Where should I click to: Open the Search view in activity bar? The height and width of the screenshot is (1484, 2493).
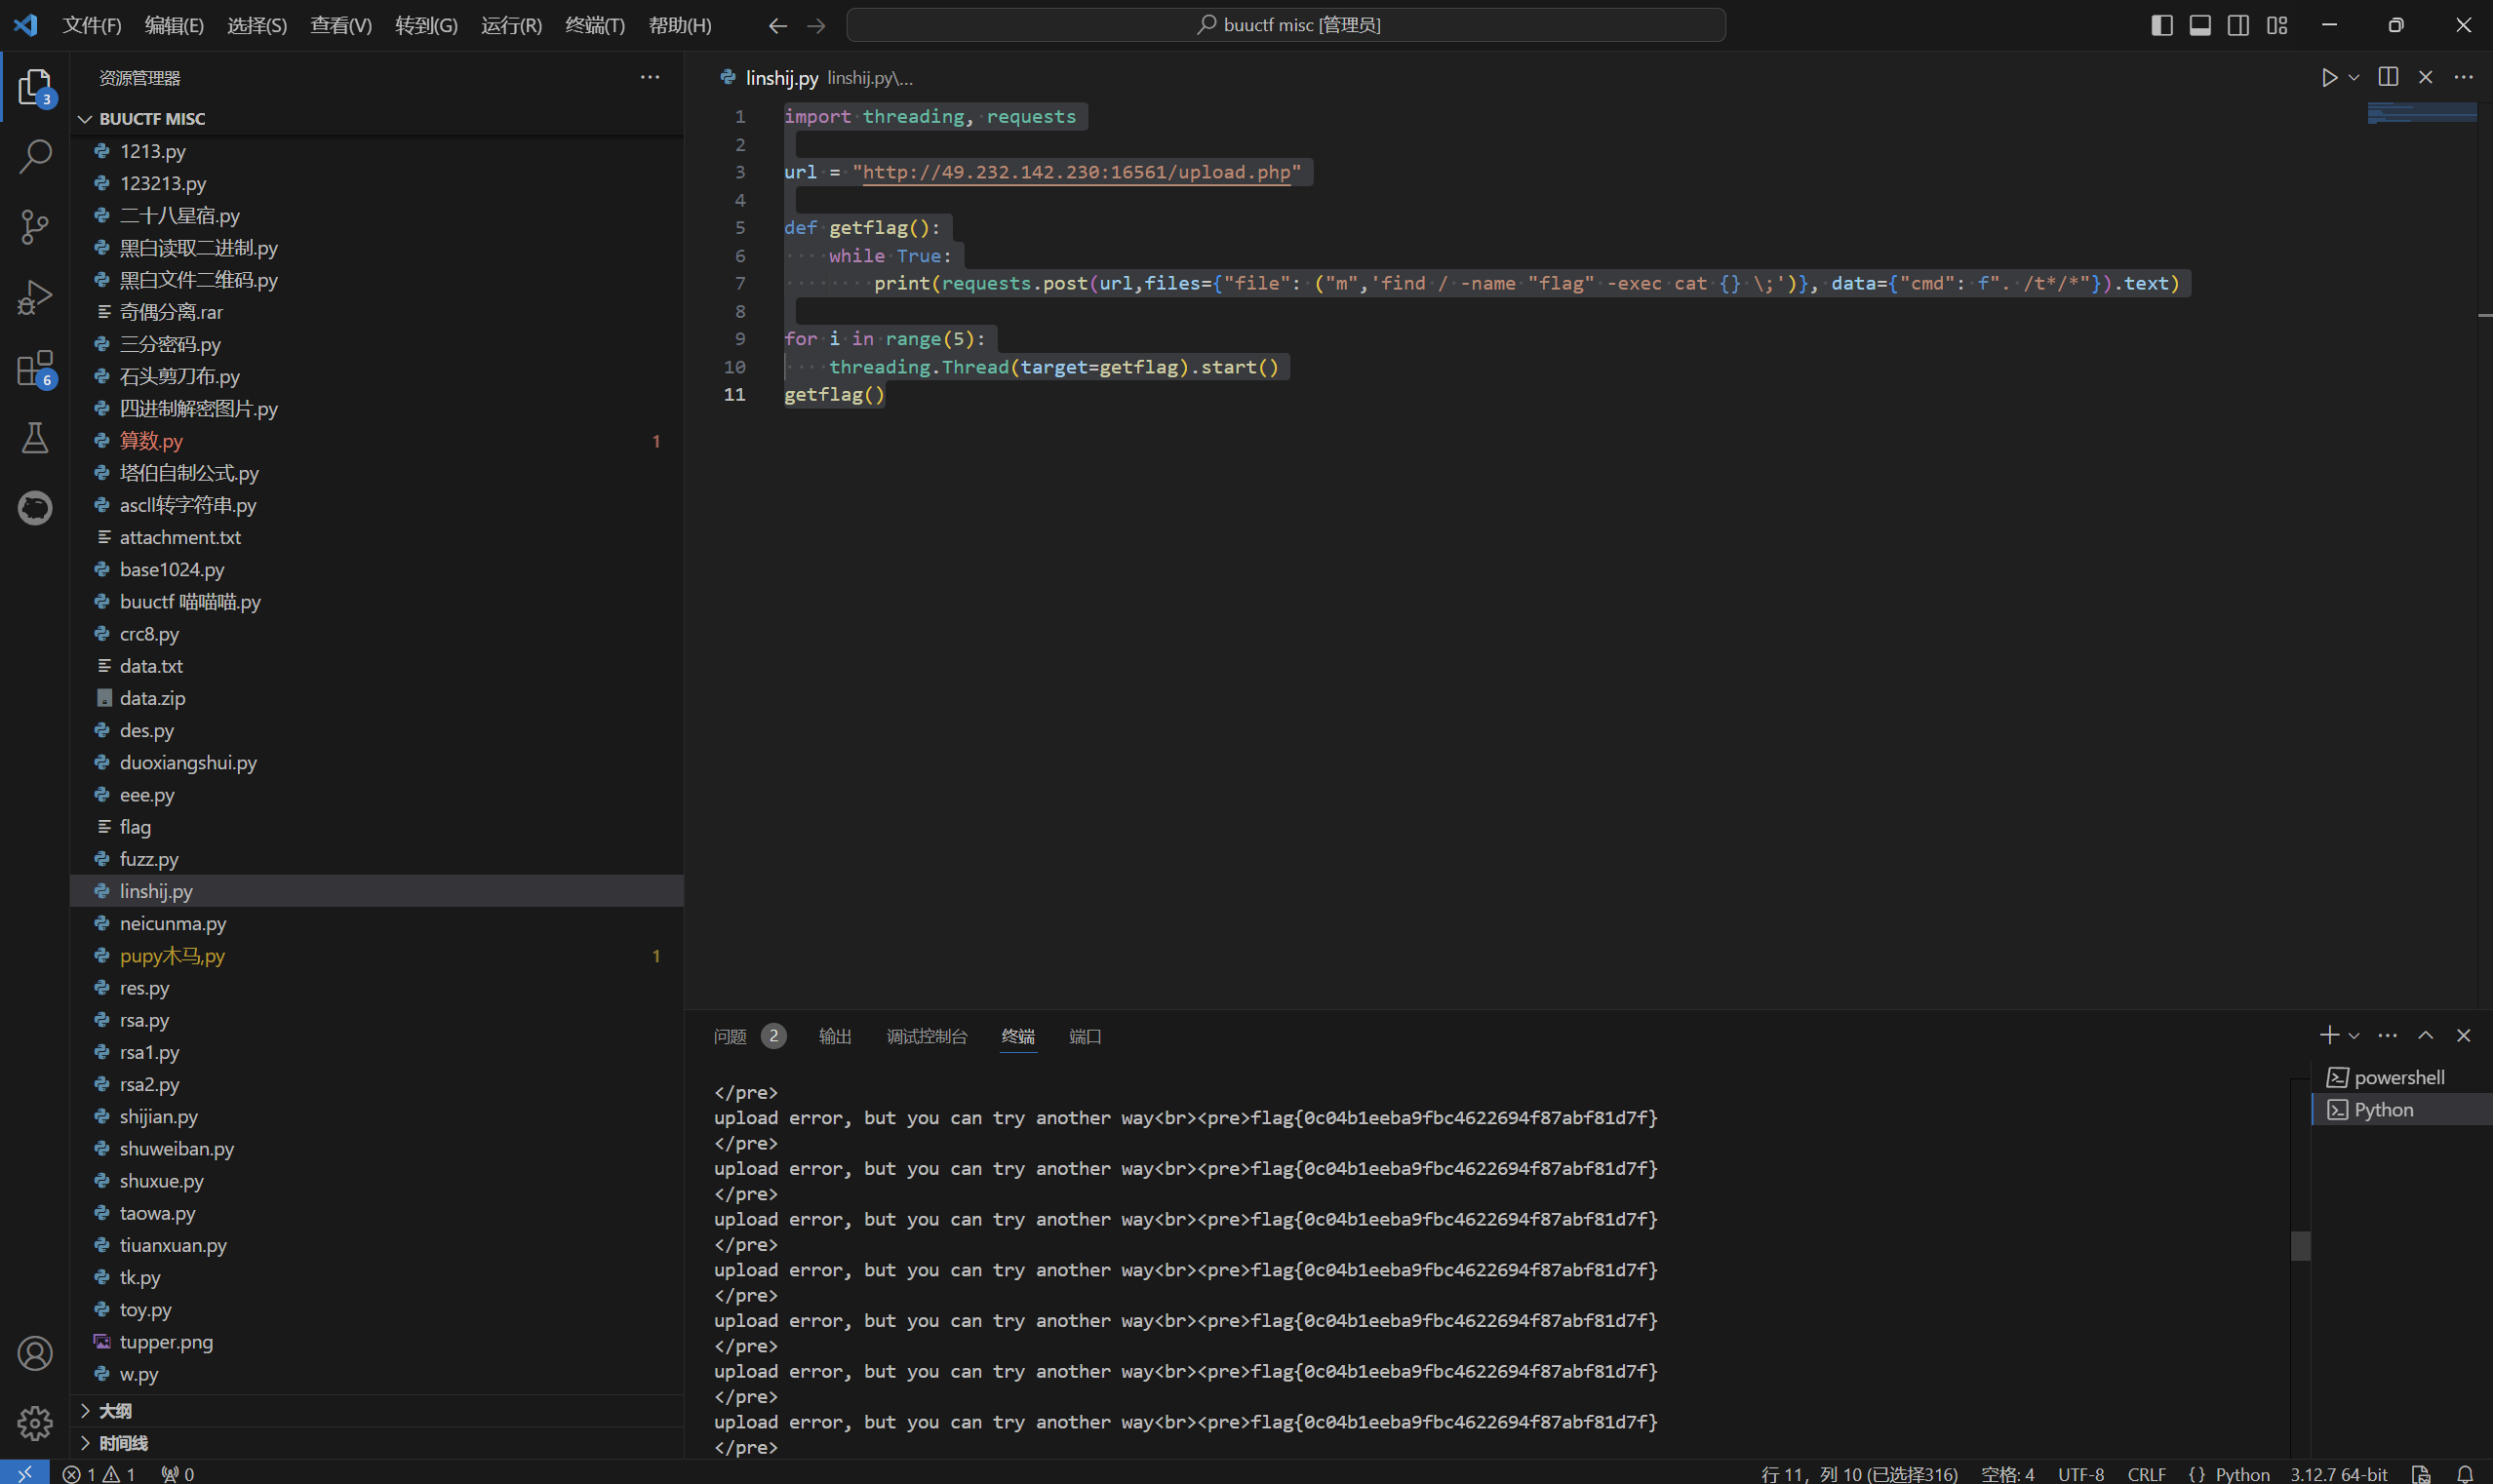coord(35,156)
